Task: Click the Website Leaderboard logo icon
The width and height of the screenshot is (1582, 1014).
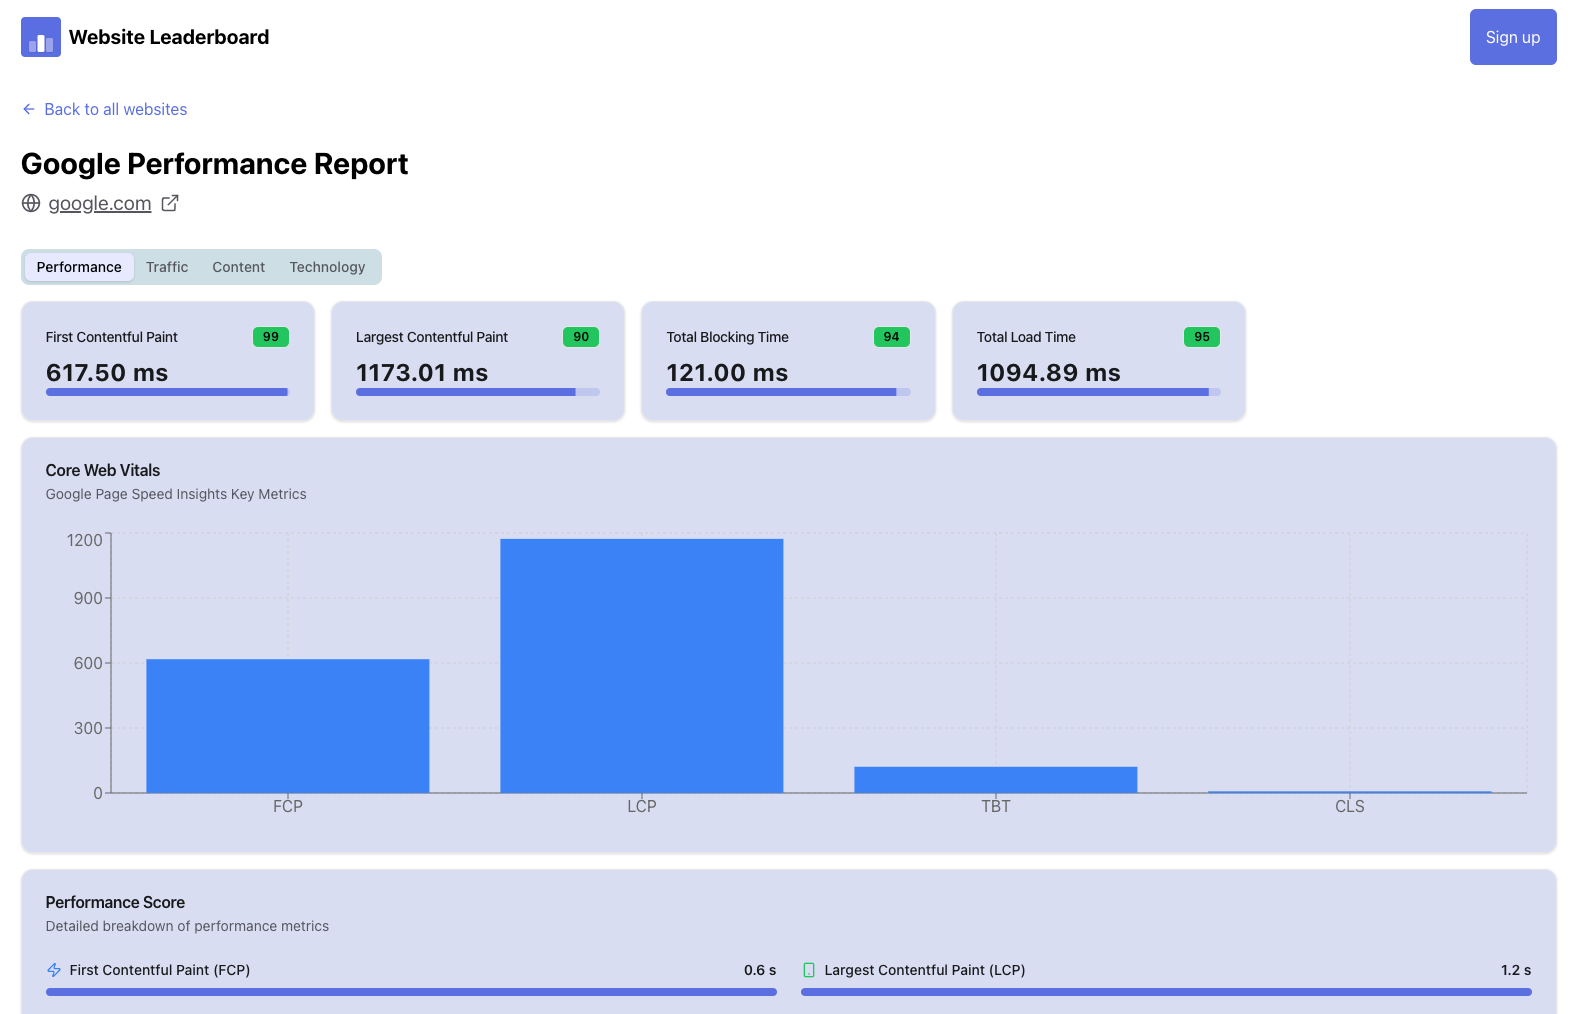Action: (x=41, y=37)
